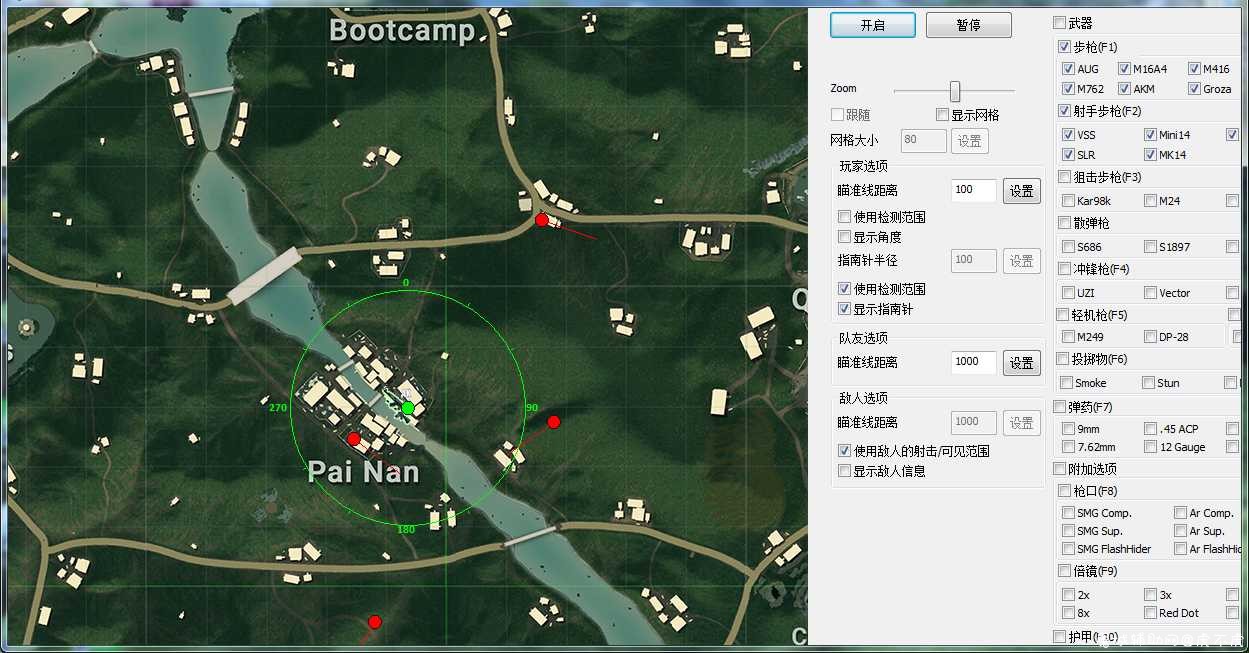Screen dimensions: 1249x653
Task: Check the Red Dot scope checkbox
Action: pyautogui.click(x=1150, y=613)
